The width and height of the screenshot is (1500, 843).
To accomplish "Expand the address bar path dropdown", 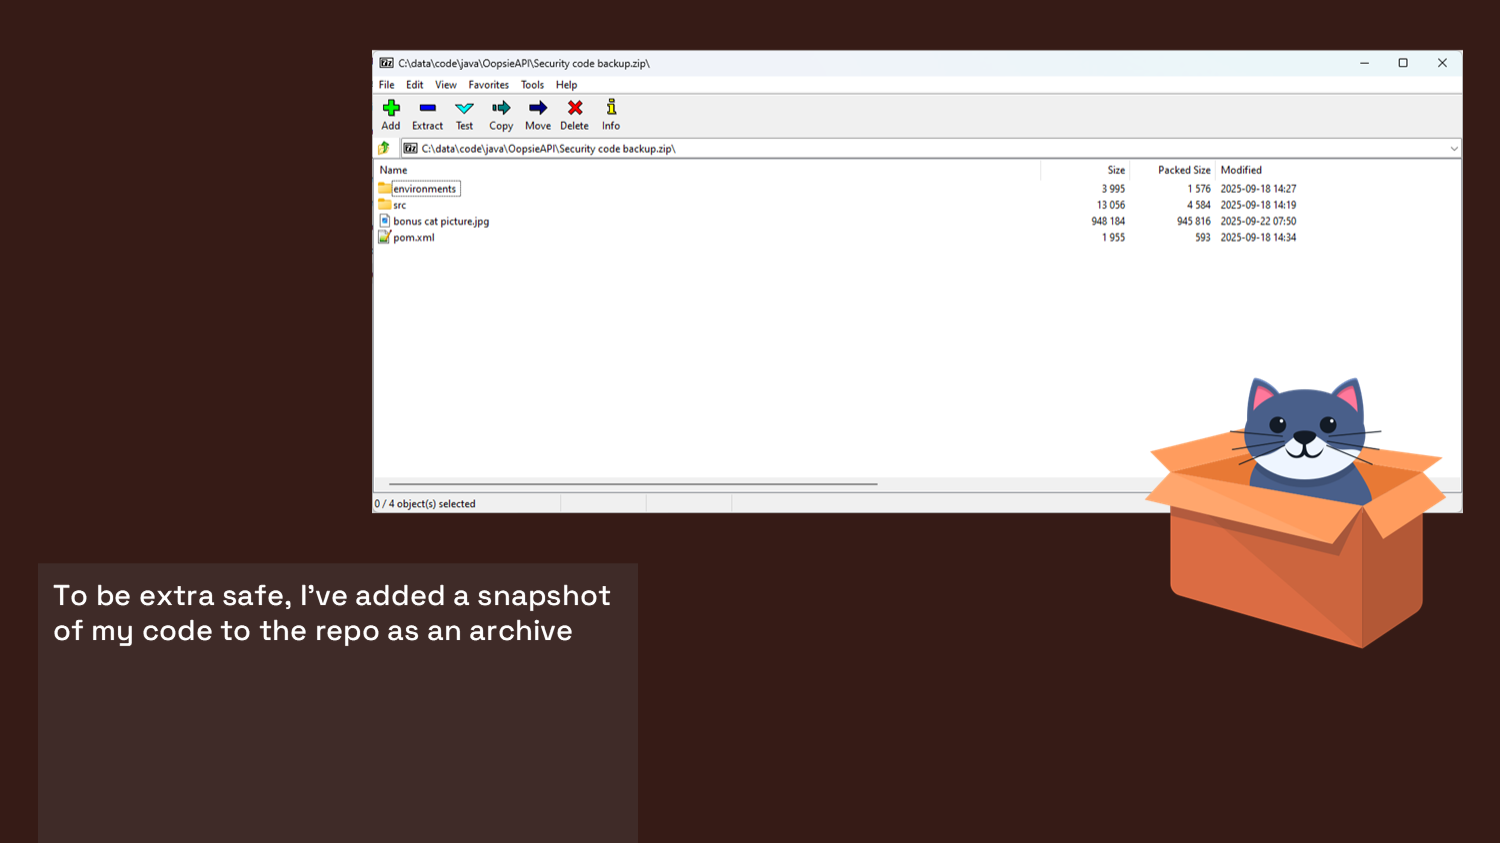I will 1453,149.
